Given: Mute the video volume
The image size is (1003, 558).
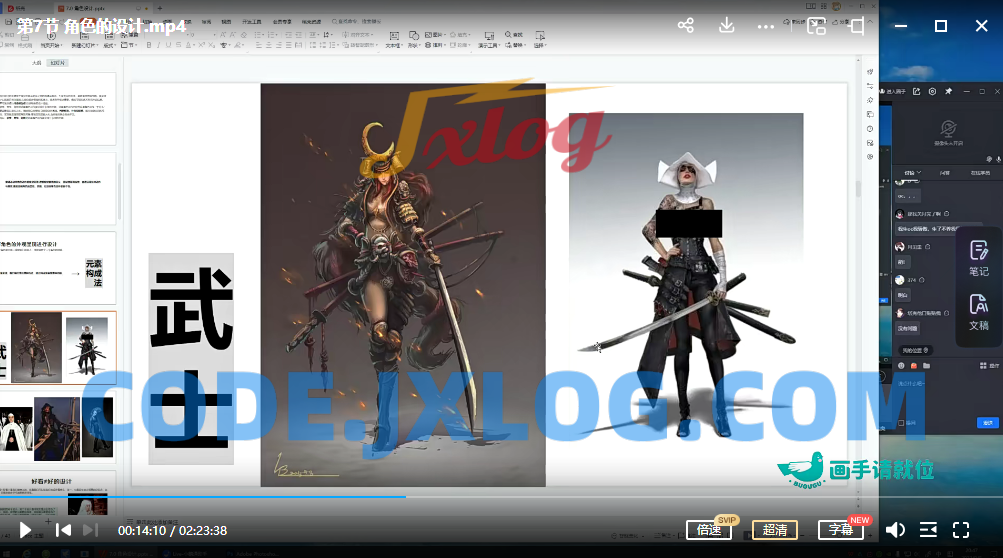Looking at the screenshot, I should 896,530.
